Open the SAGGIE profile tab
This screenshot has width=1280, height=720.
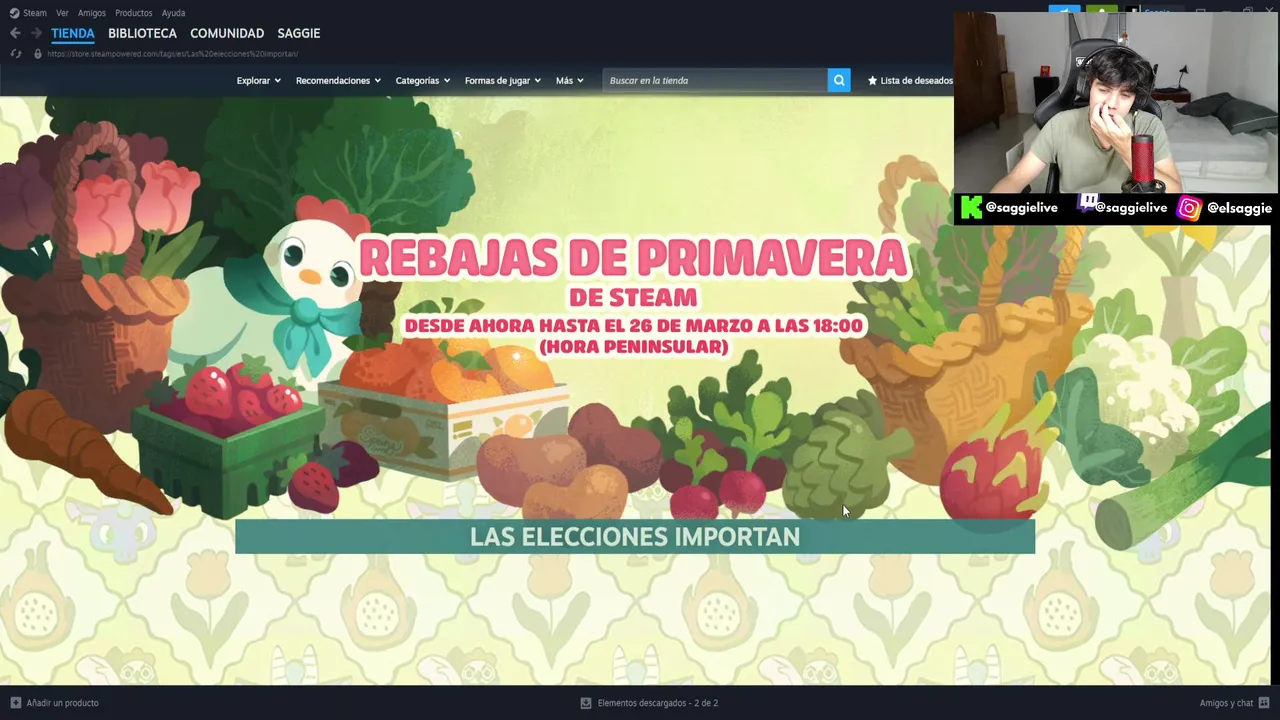point(299,33)
